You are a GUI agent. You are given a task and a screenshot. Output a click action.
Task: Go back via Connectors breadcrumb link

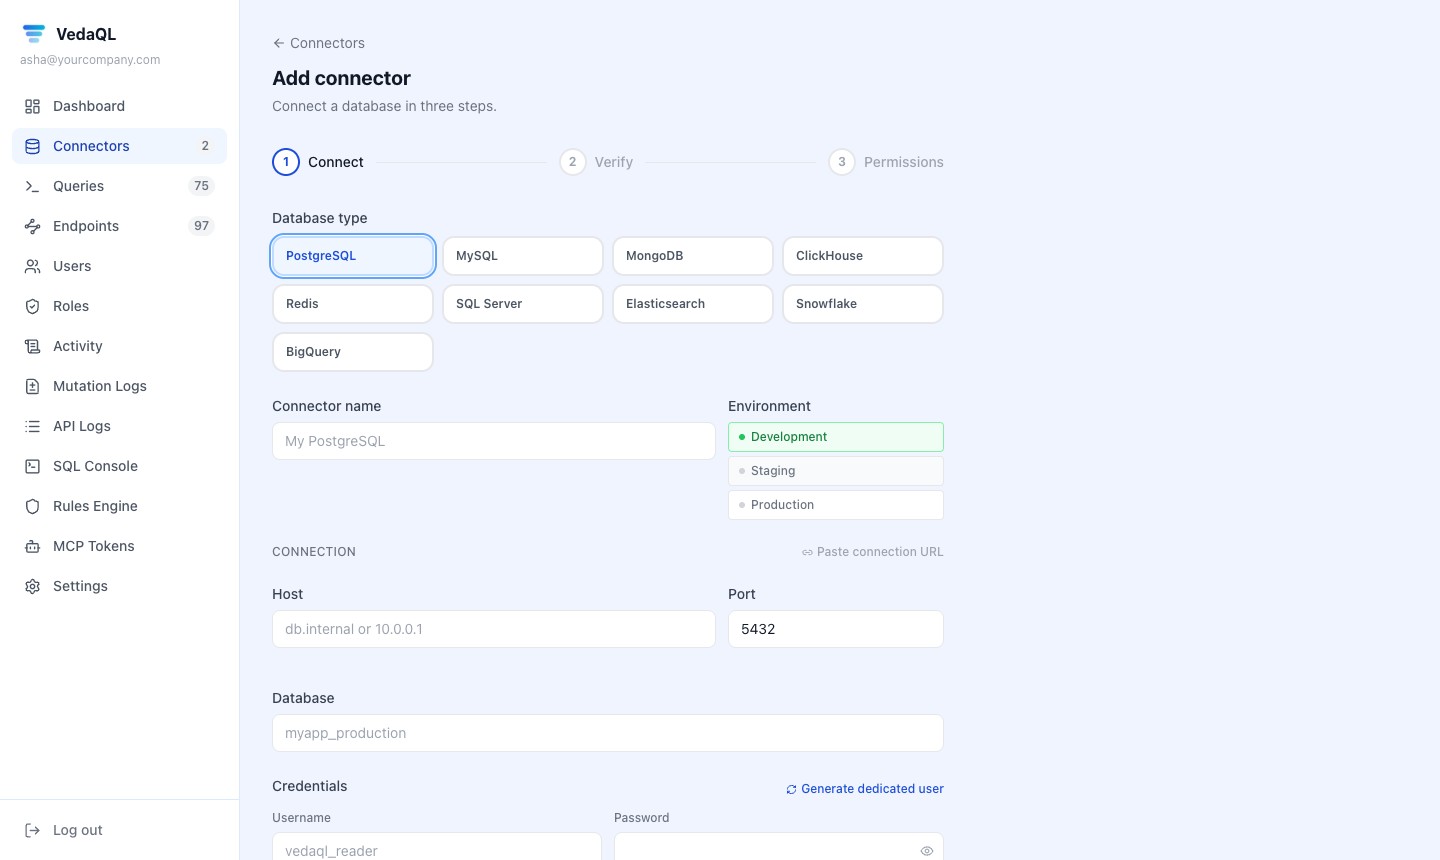click(318, 43)
